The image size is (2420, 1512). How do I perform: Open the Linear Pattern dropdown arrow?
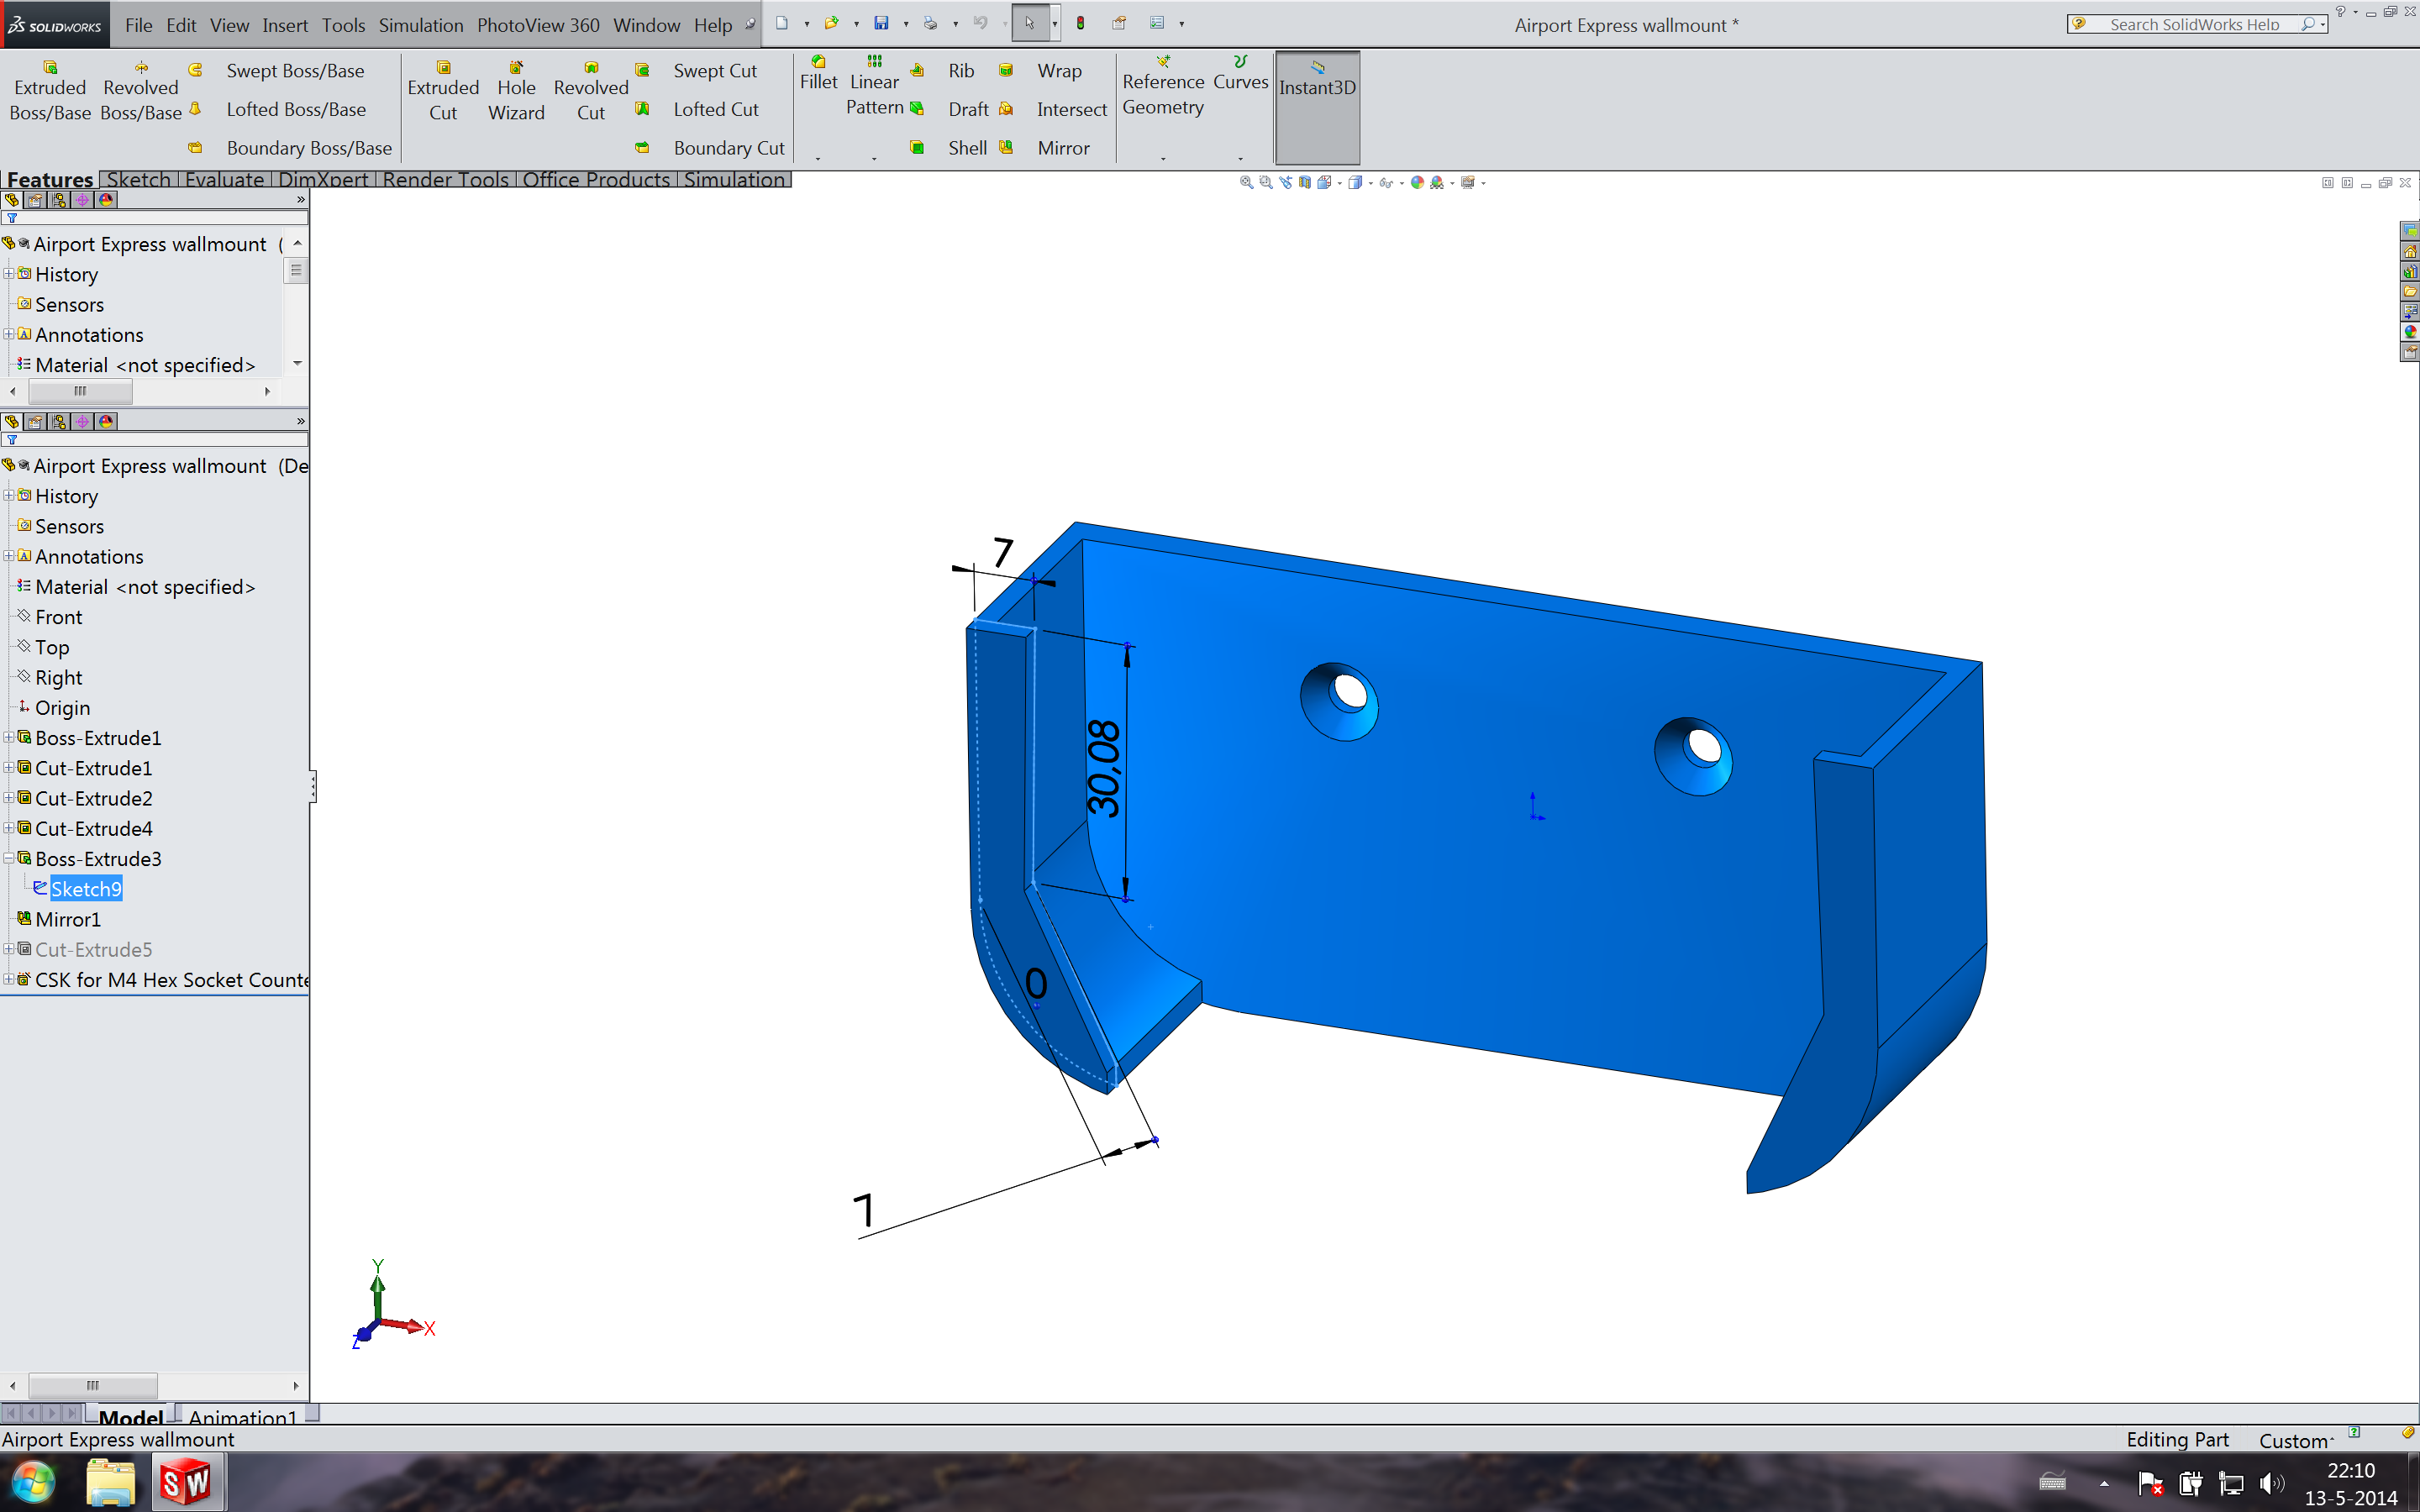coord(874,159)
